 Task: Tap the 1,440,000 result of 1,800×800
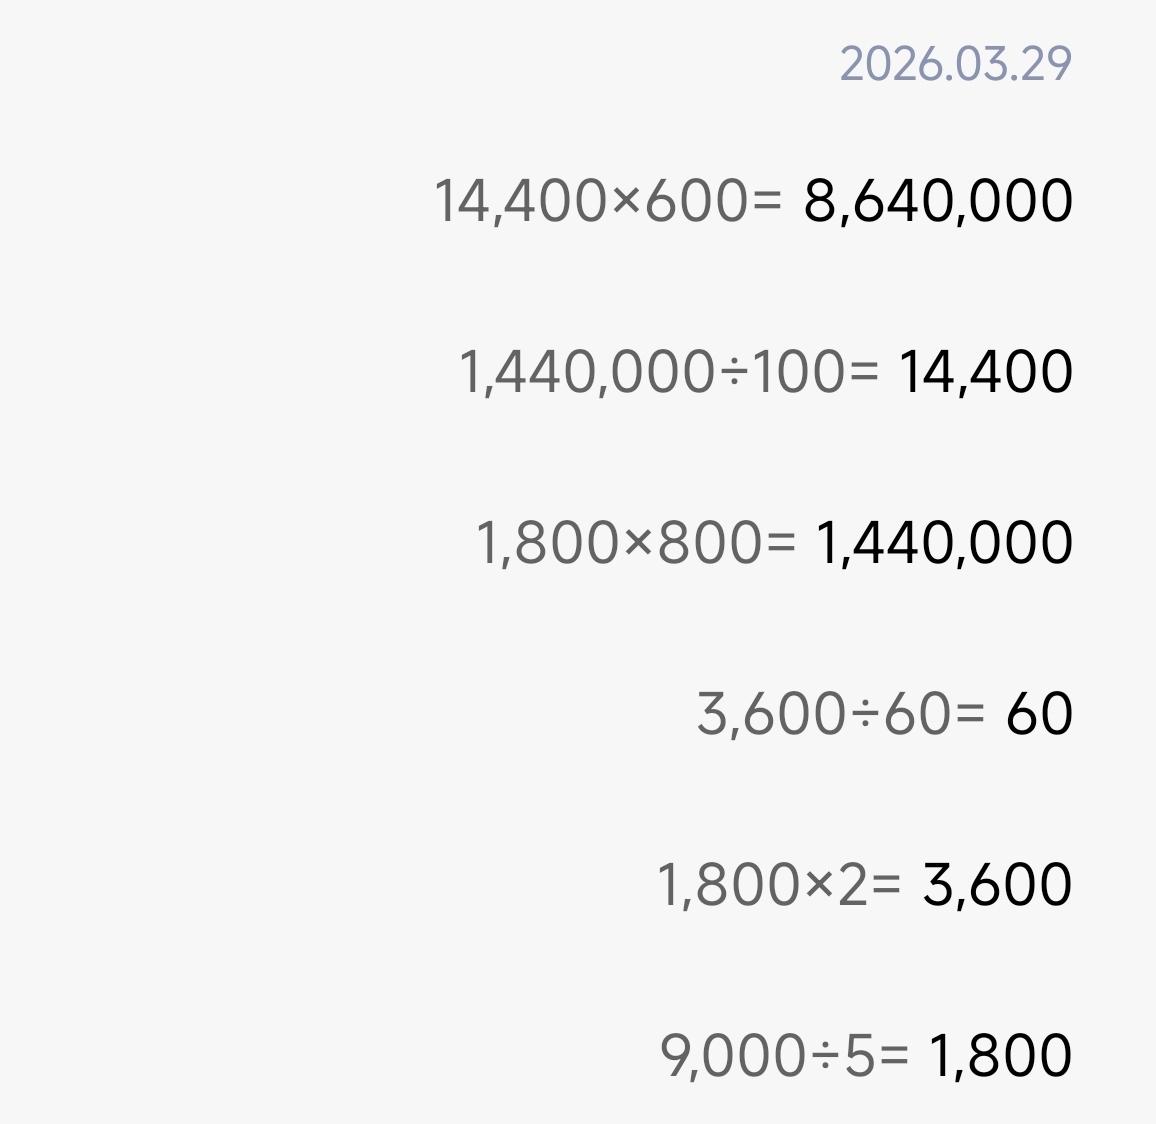pyautogui.click(x=944, y=543)
